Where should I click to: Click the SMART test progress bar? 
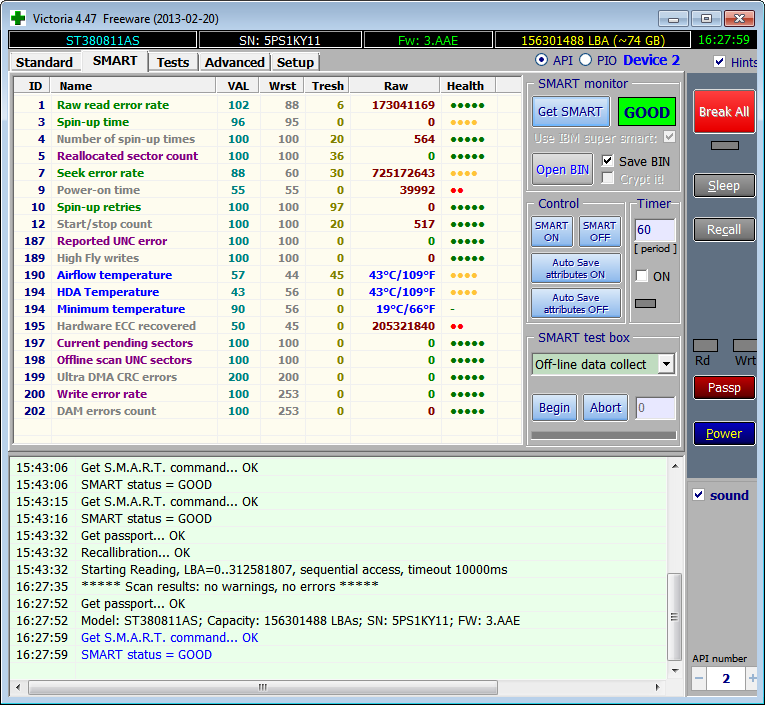pyautogui.click(x=604, y=435)
